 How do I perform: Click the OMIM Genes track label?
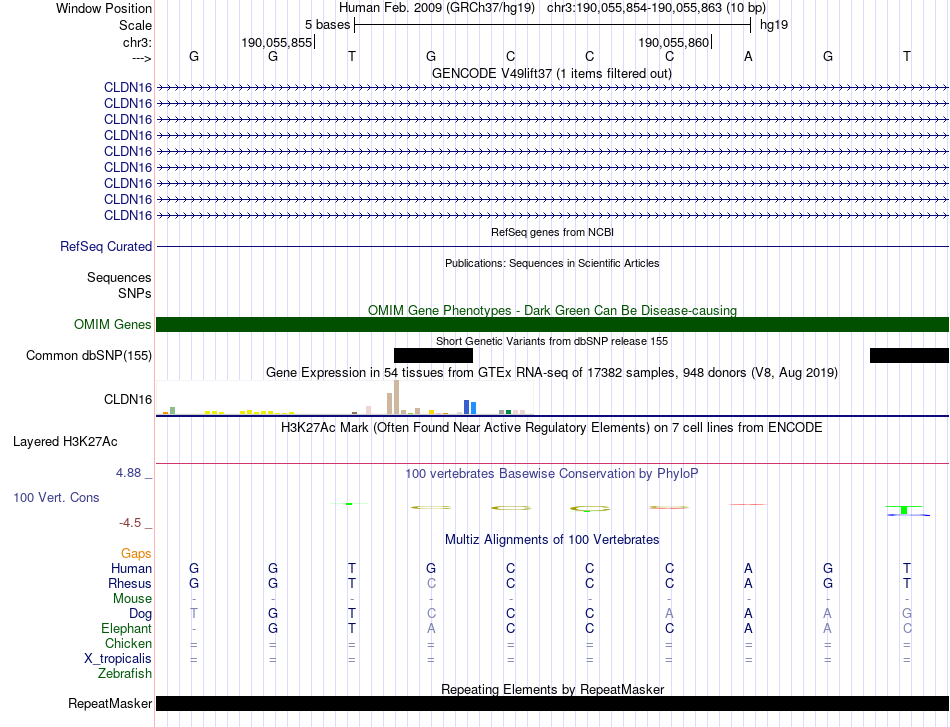[x=113, y=324]
